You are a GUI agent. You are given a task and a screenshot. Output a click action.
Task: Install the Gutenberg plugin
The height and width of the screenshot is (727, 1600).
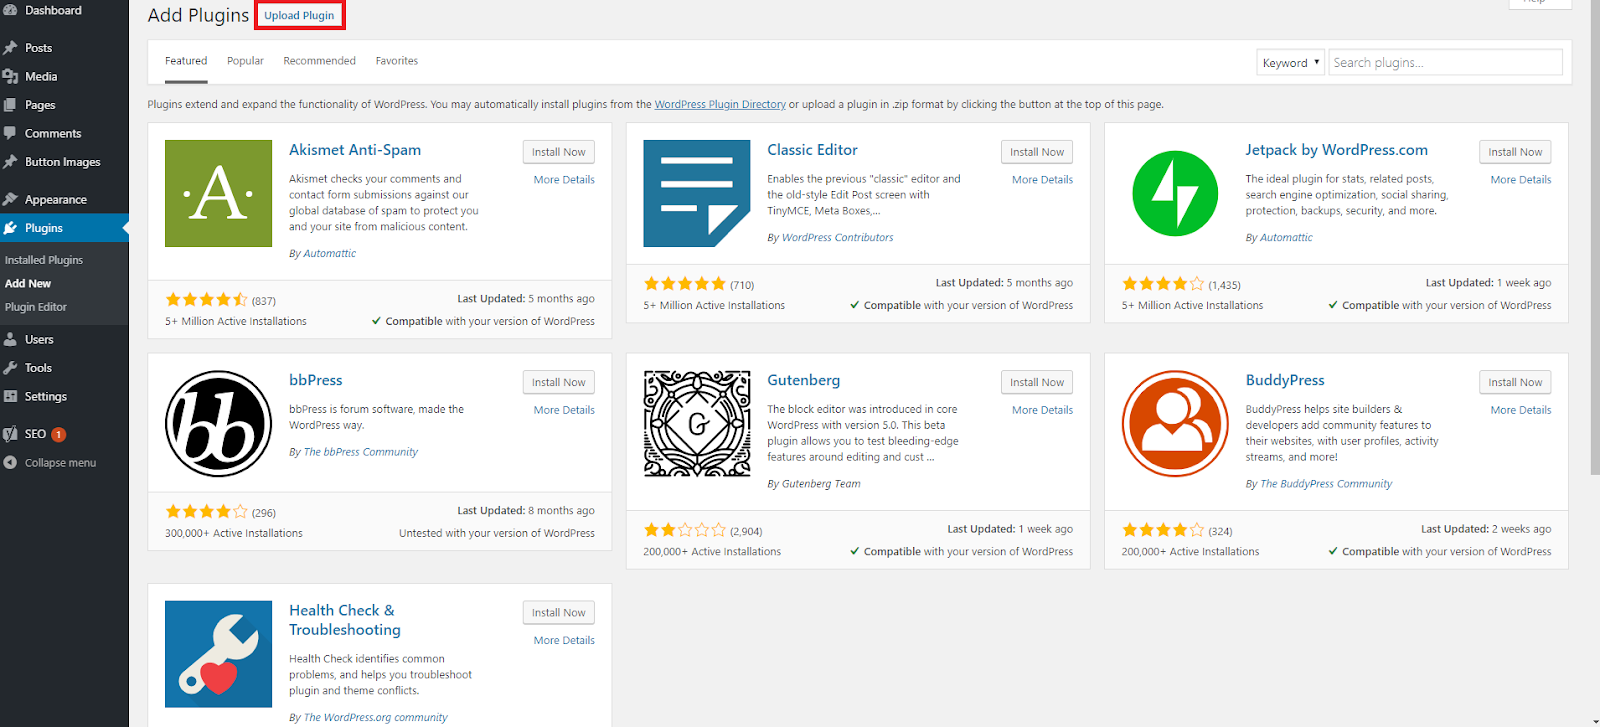1037,382
